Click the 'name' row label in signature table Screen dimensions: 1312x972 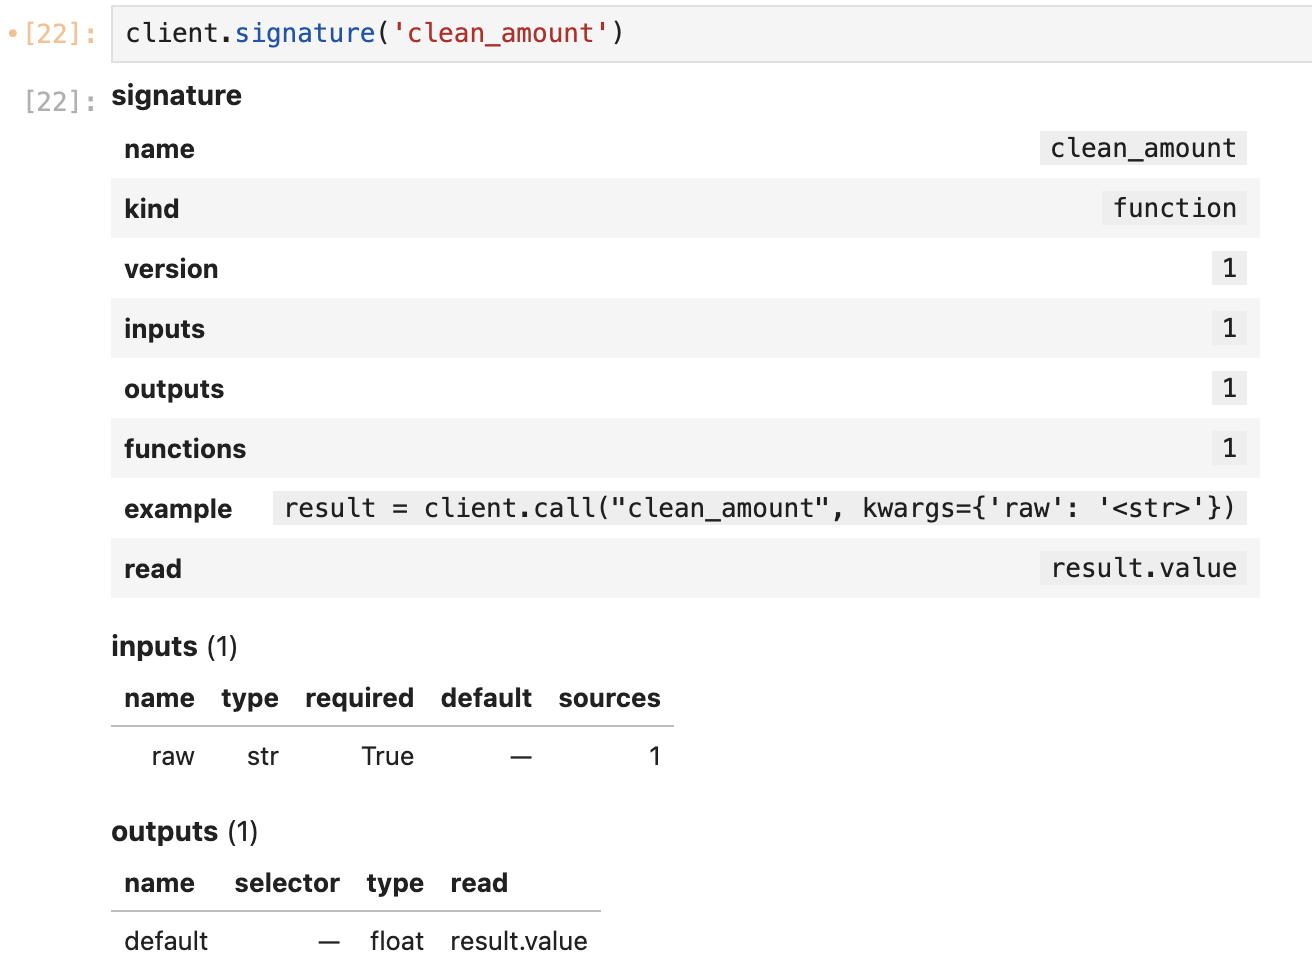159,149
